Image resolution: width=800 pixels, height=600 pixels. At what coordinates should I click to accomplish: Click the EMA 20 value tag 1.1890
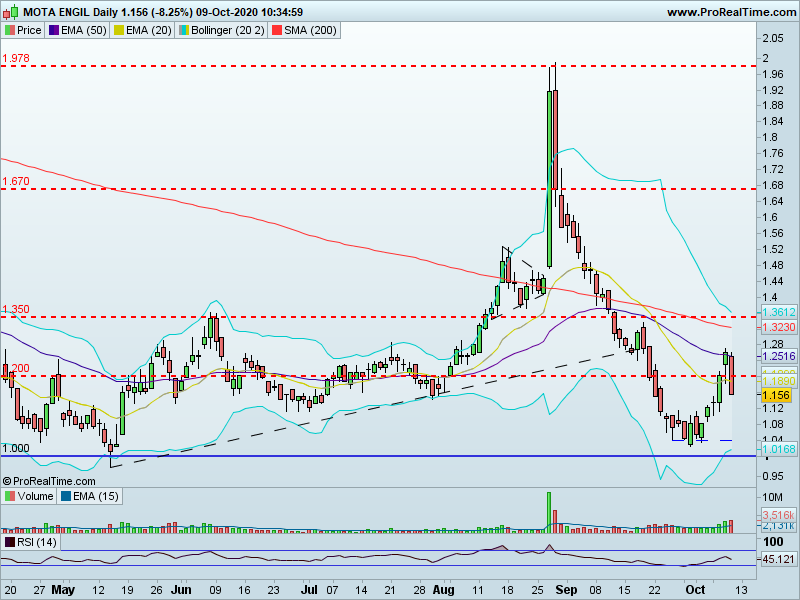779,381
